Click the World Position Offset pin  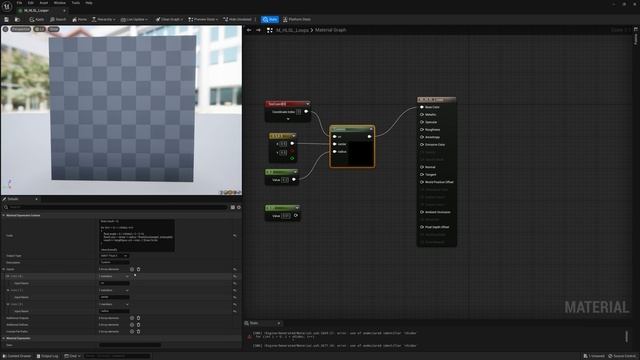coord(422,182)
